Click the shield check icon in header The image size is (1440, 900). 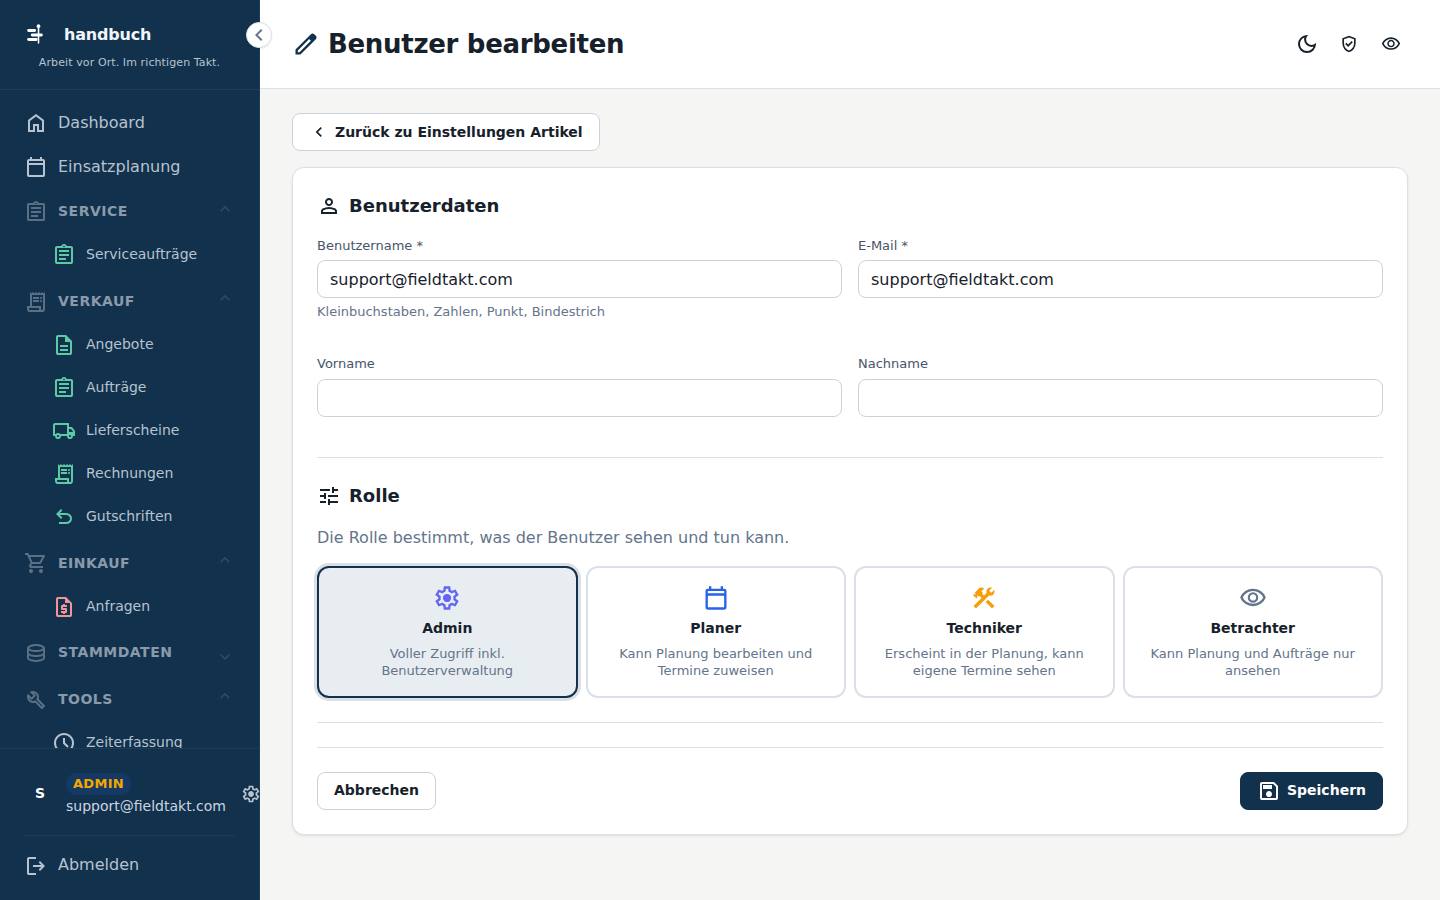1349,44
